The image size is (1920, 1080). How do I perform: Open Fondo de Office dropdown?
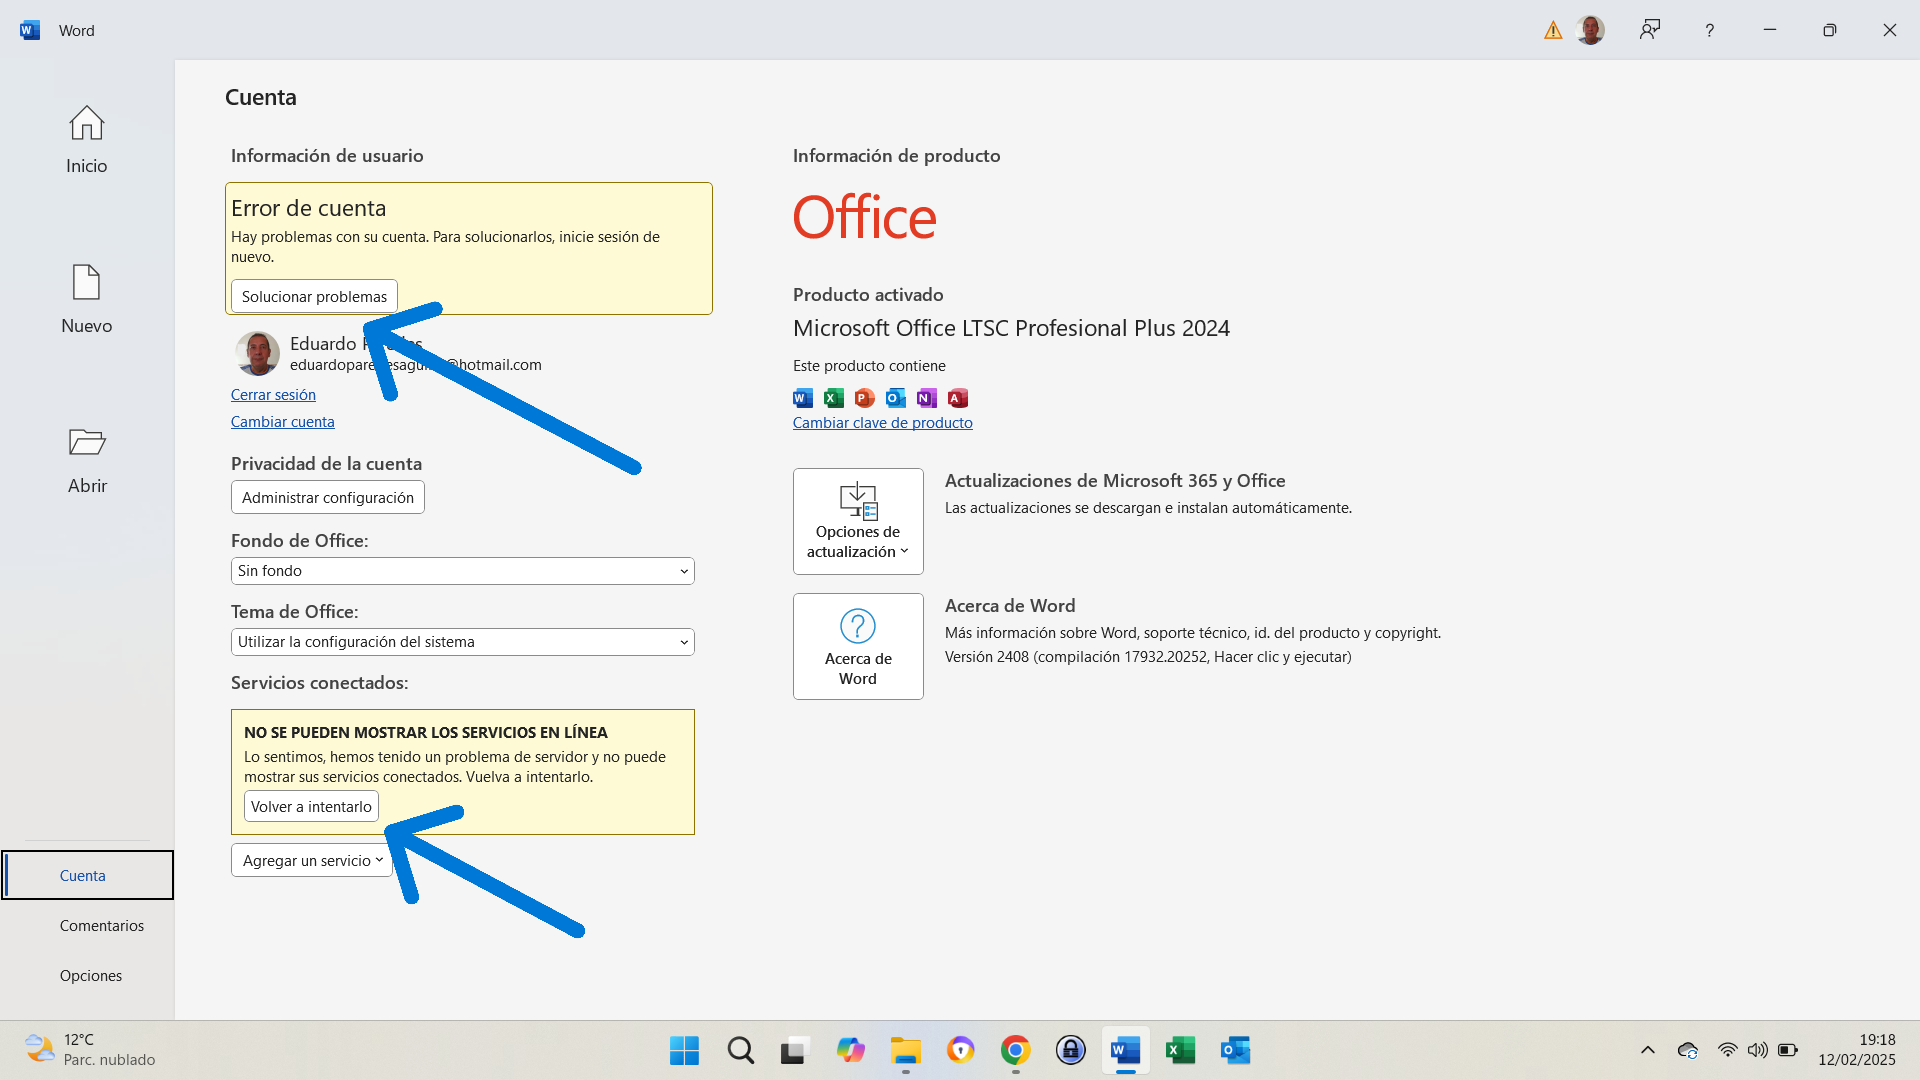(463, 571)
